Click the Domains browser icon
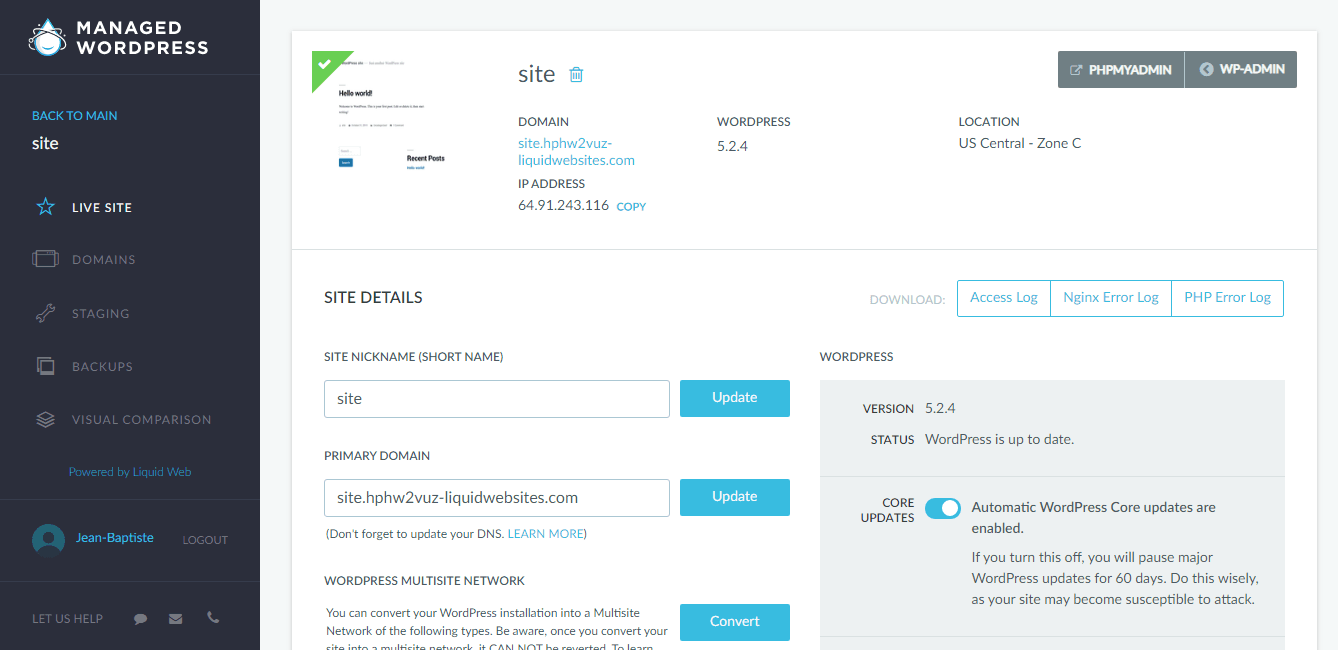Screen dimensions: 1338x650 [45, 259]
